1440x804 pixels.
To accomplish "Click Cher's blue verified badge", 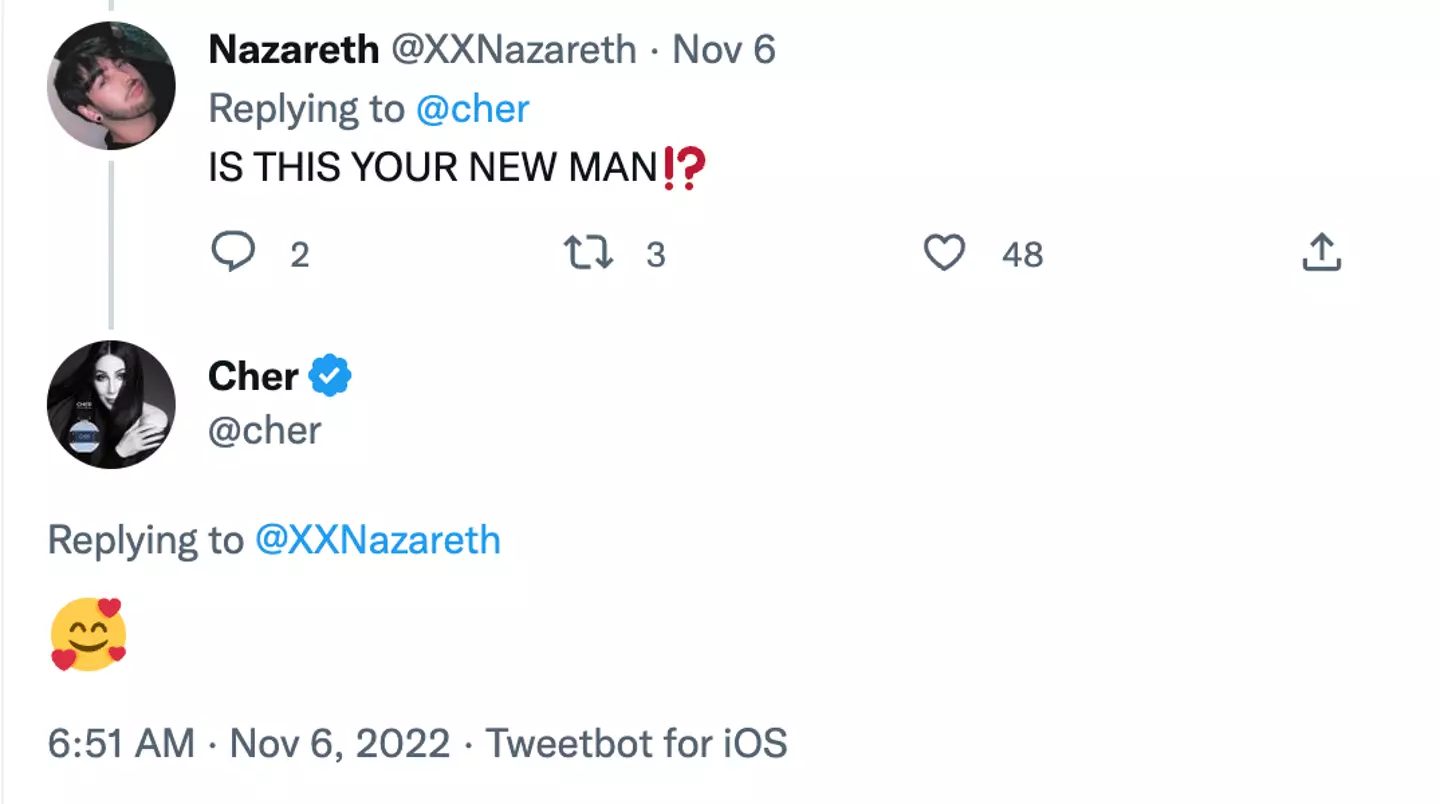I will coord(330,377).
